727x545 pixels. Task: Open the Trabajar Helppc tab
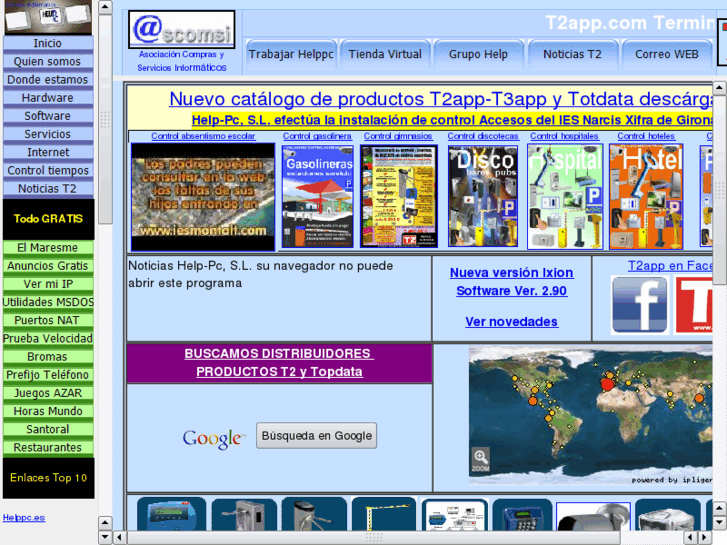[x=291, y=54]
